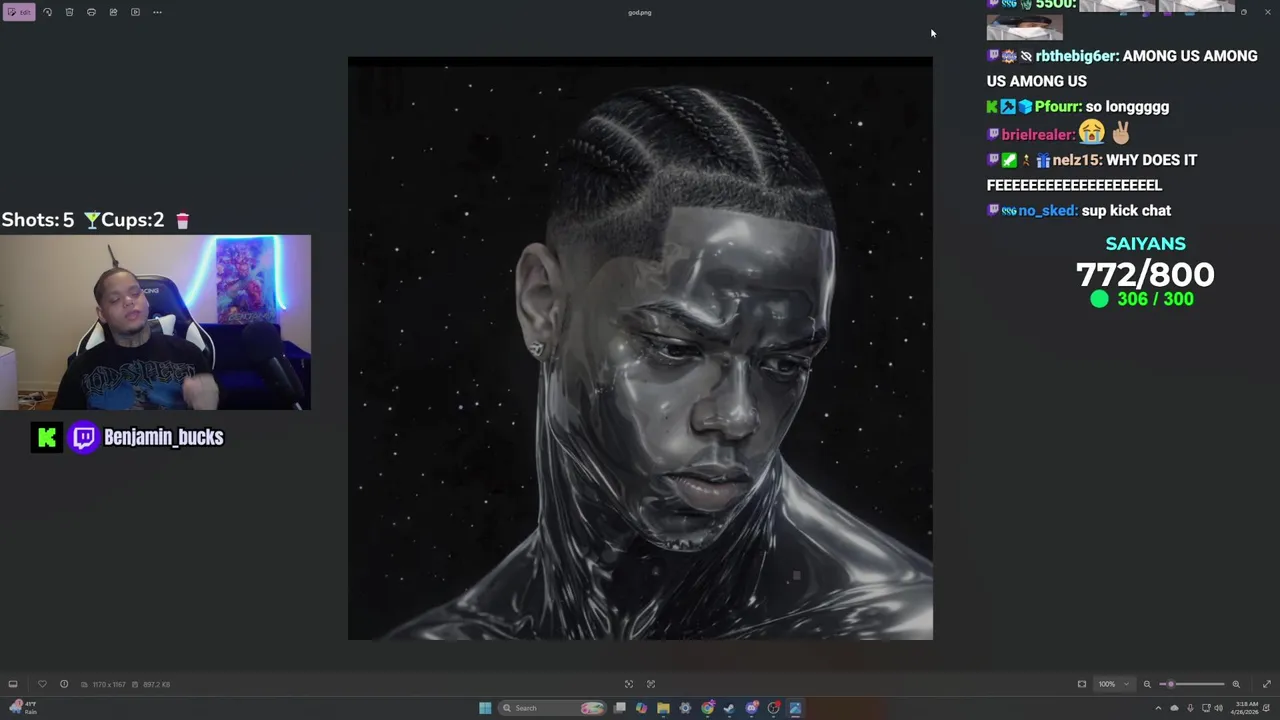The height and width of the screenshot is (720, 1280).
Task: Open Steam from the taskbar
Action: pos(729,708)
